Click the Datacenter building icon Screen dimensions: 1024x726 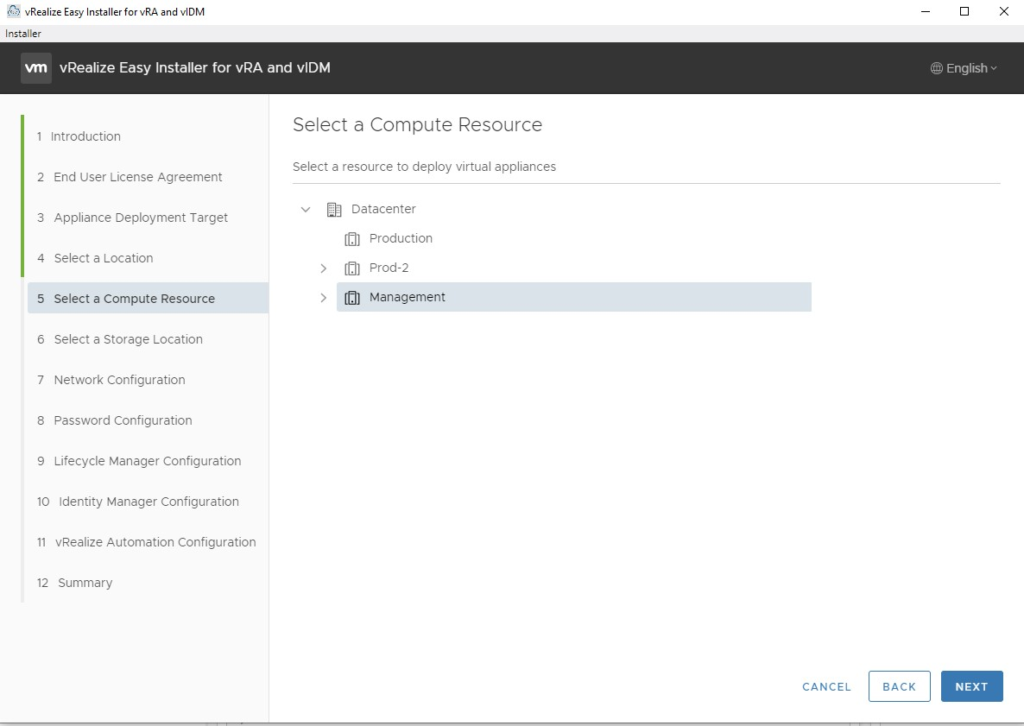click(x=334, y=210)
